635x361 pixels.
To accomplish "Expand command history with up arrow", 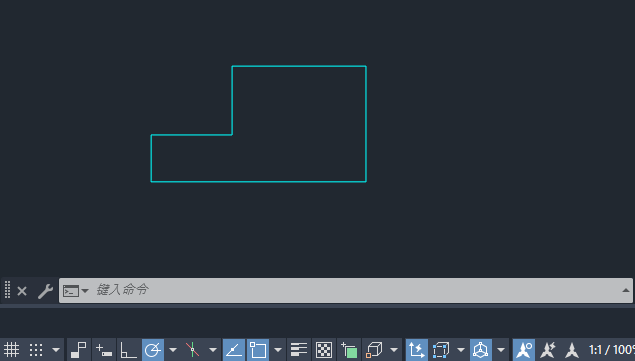I will (626, 290).
